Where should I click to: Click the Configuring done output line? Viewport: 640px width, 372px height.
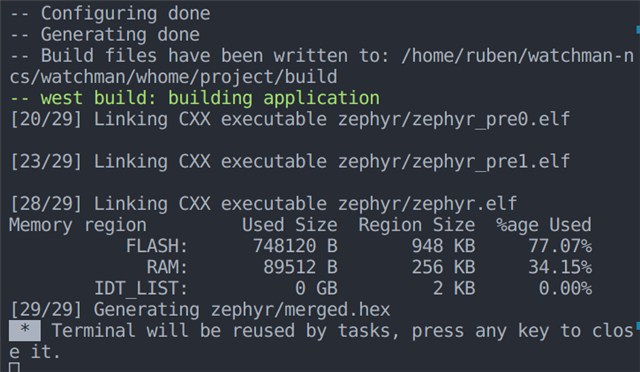(110, 13)
